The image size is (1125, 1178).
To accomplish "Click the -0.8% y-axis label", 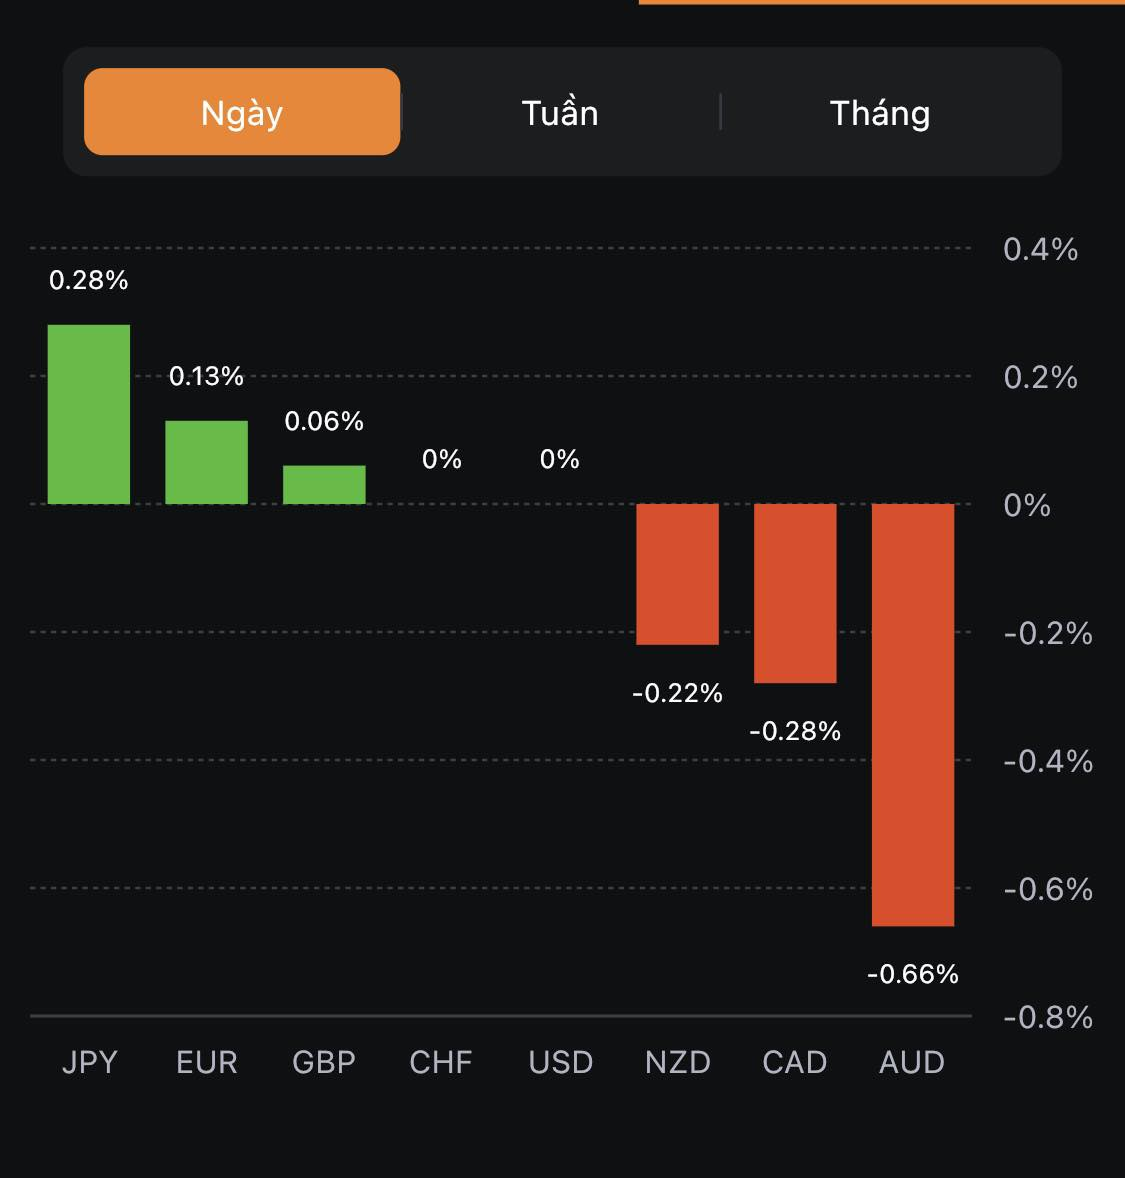I will 1048,1017.
